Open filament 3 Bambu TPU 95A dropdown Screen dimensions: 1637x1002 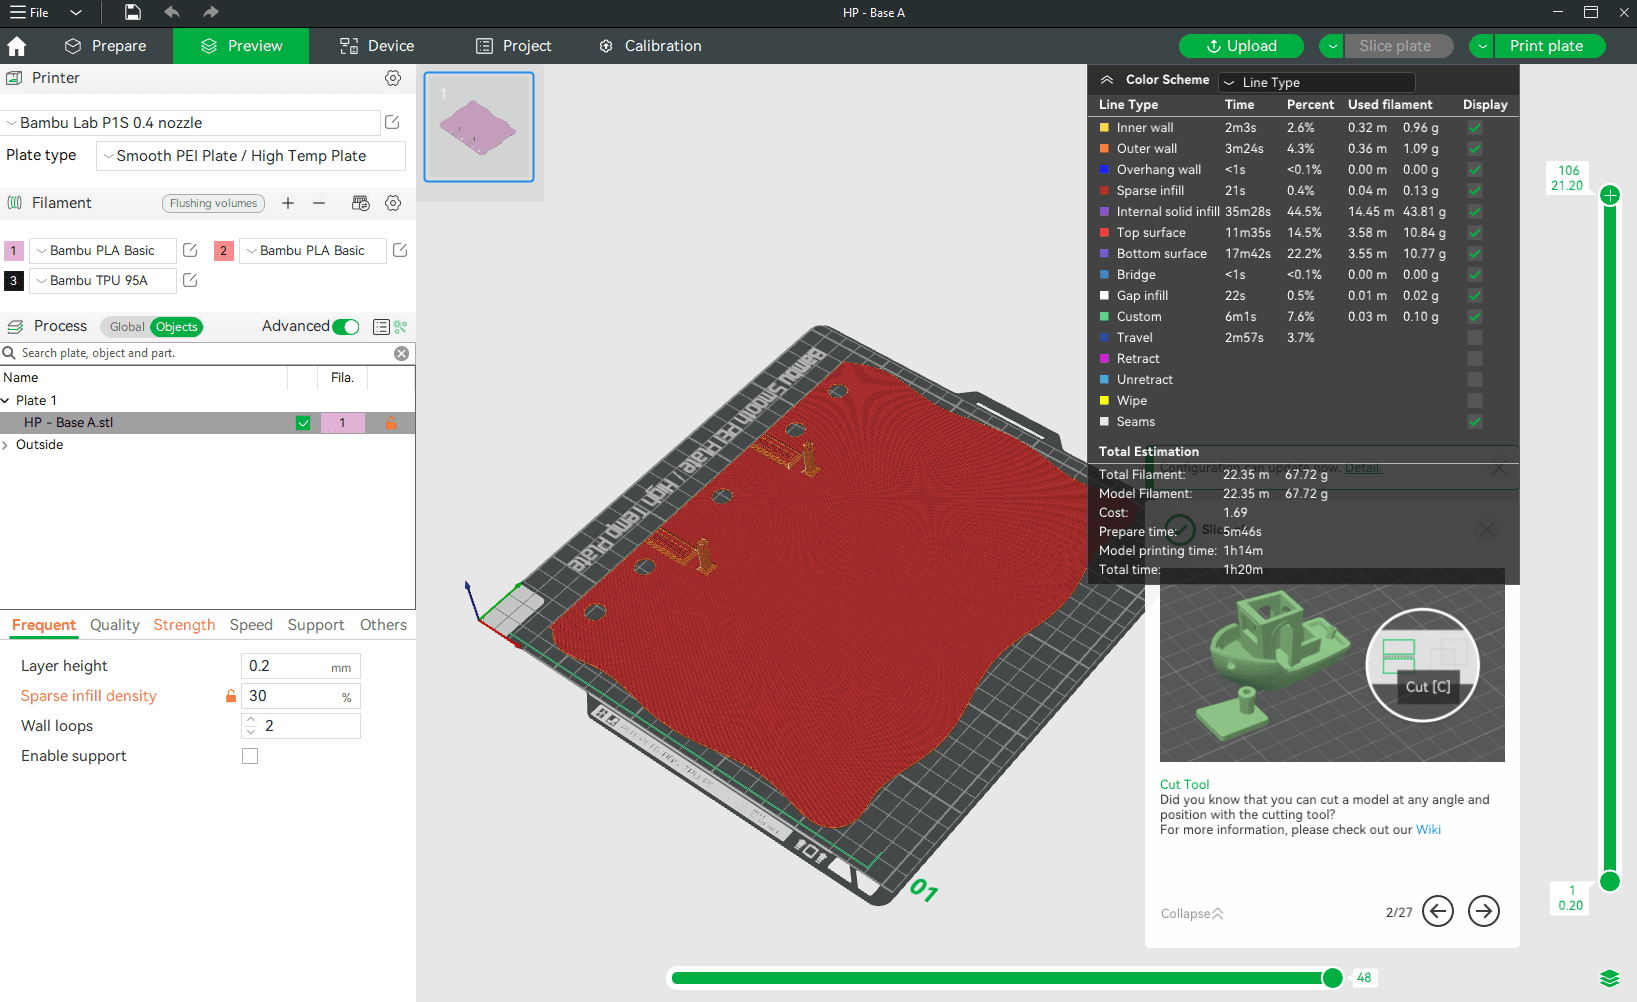click(103, 281)
